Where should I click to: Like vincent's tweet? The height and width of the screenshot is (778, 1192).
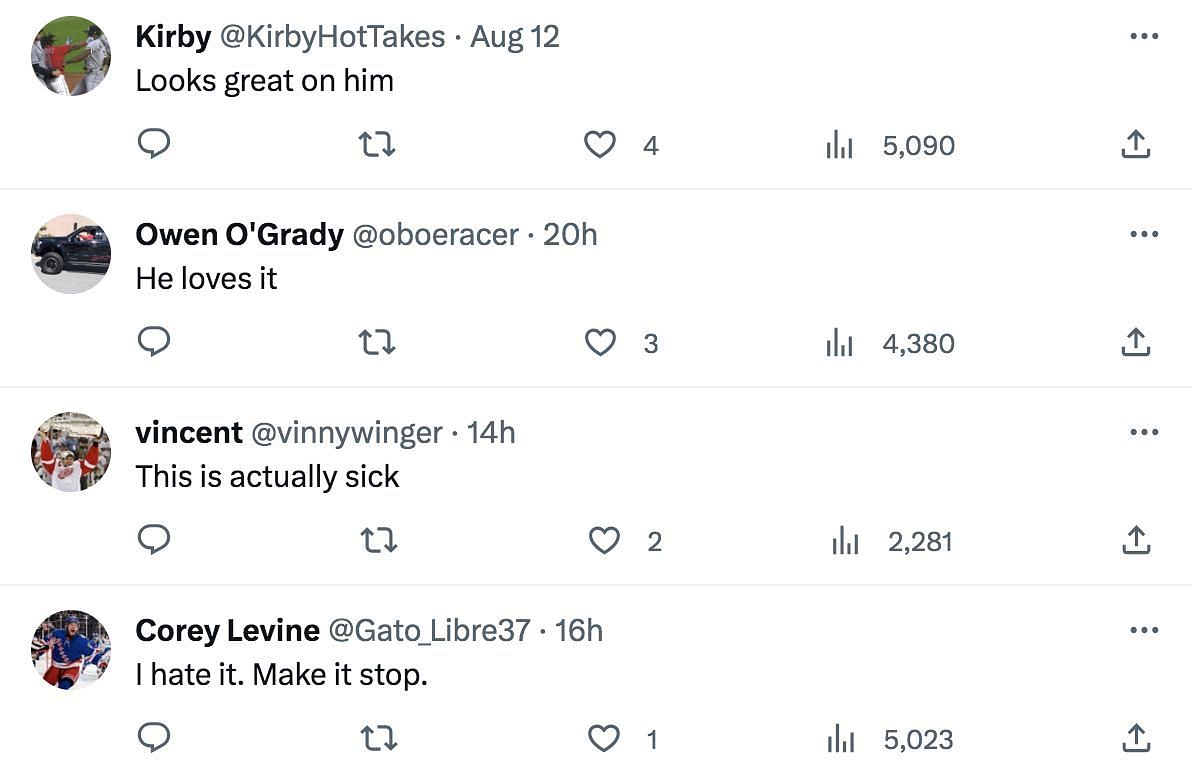point(603,542)
